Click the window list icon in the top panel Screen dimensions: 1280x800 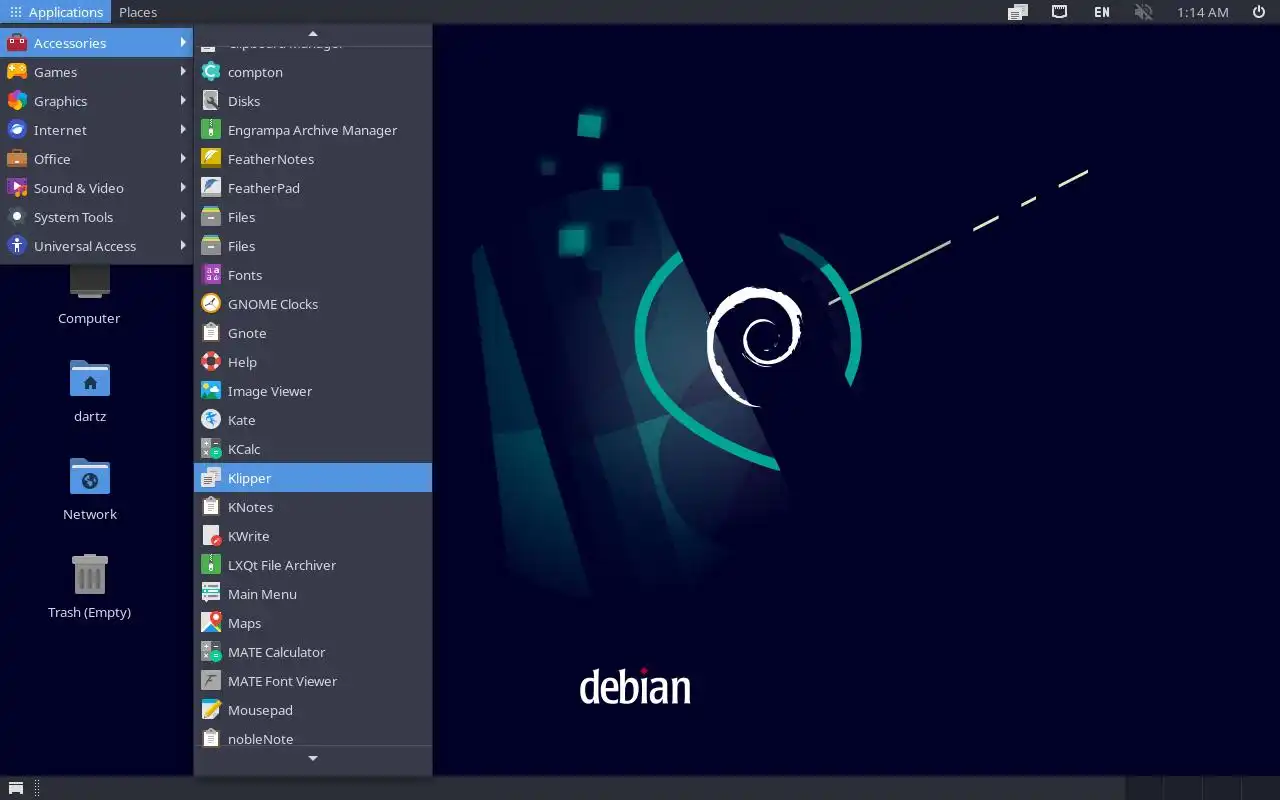[1018, 12]
